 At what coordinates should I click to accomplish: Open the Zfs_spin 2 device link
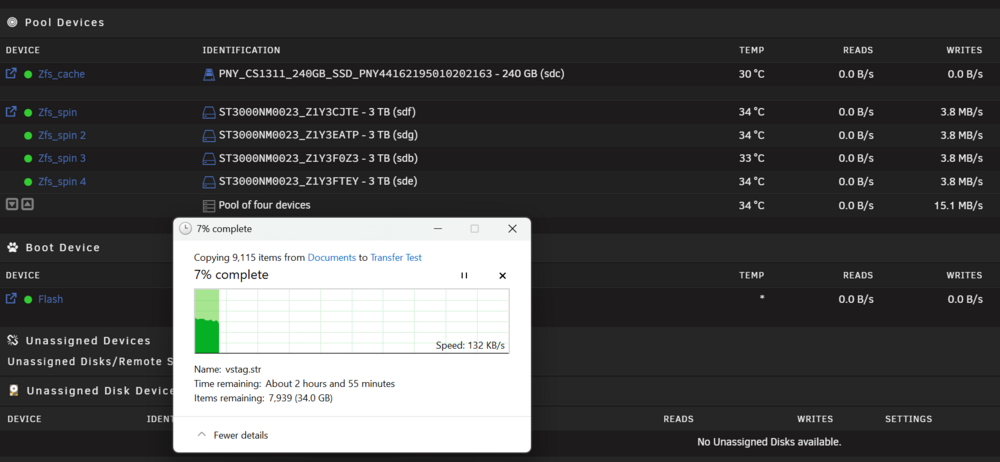62,135
